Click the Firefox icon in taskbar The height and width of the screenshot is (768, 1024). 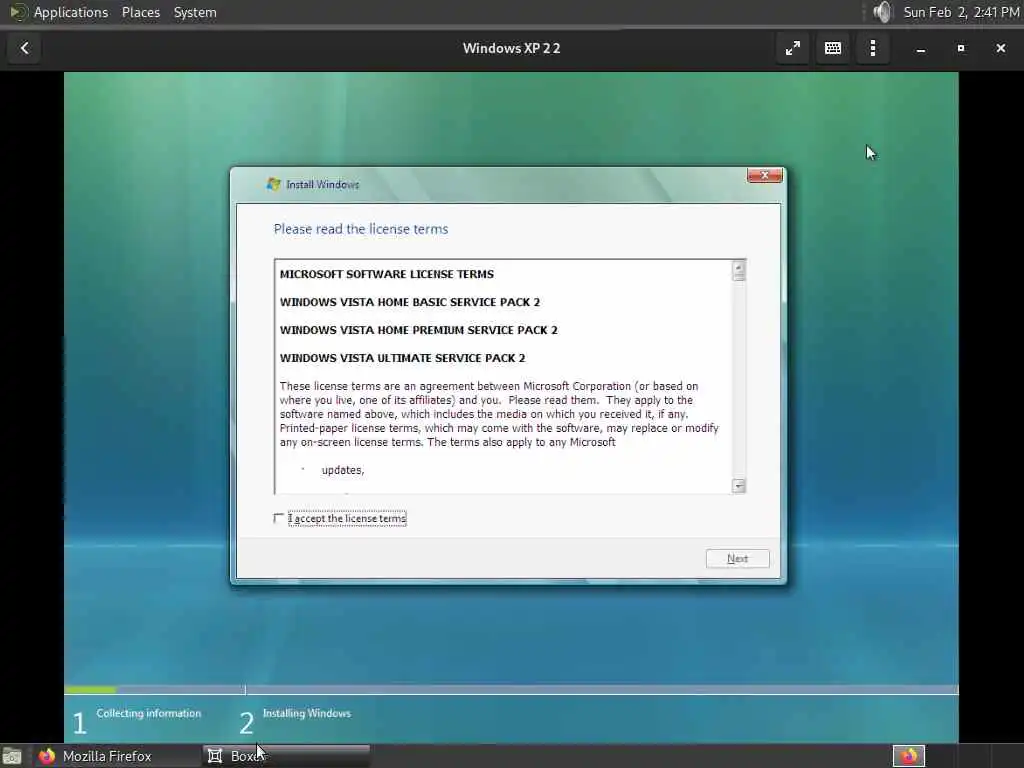47,756
